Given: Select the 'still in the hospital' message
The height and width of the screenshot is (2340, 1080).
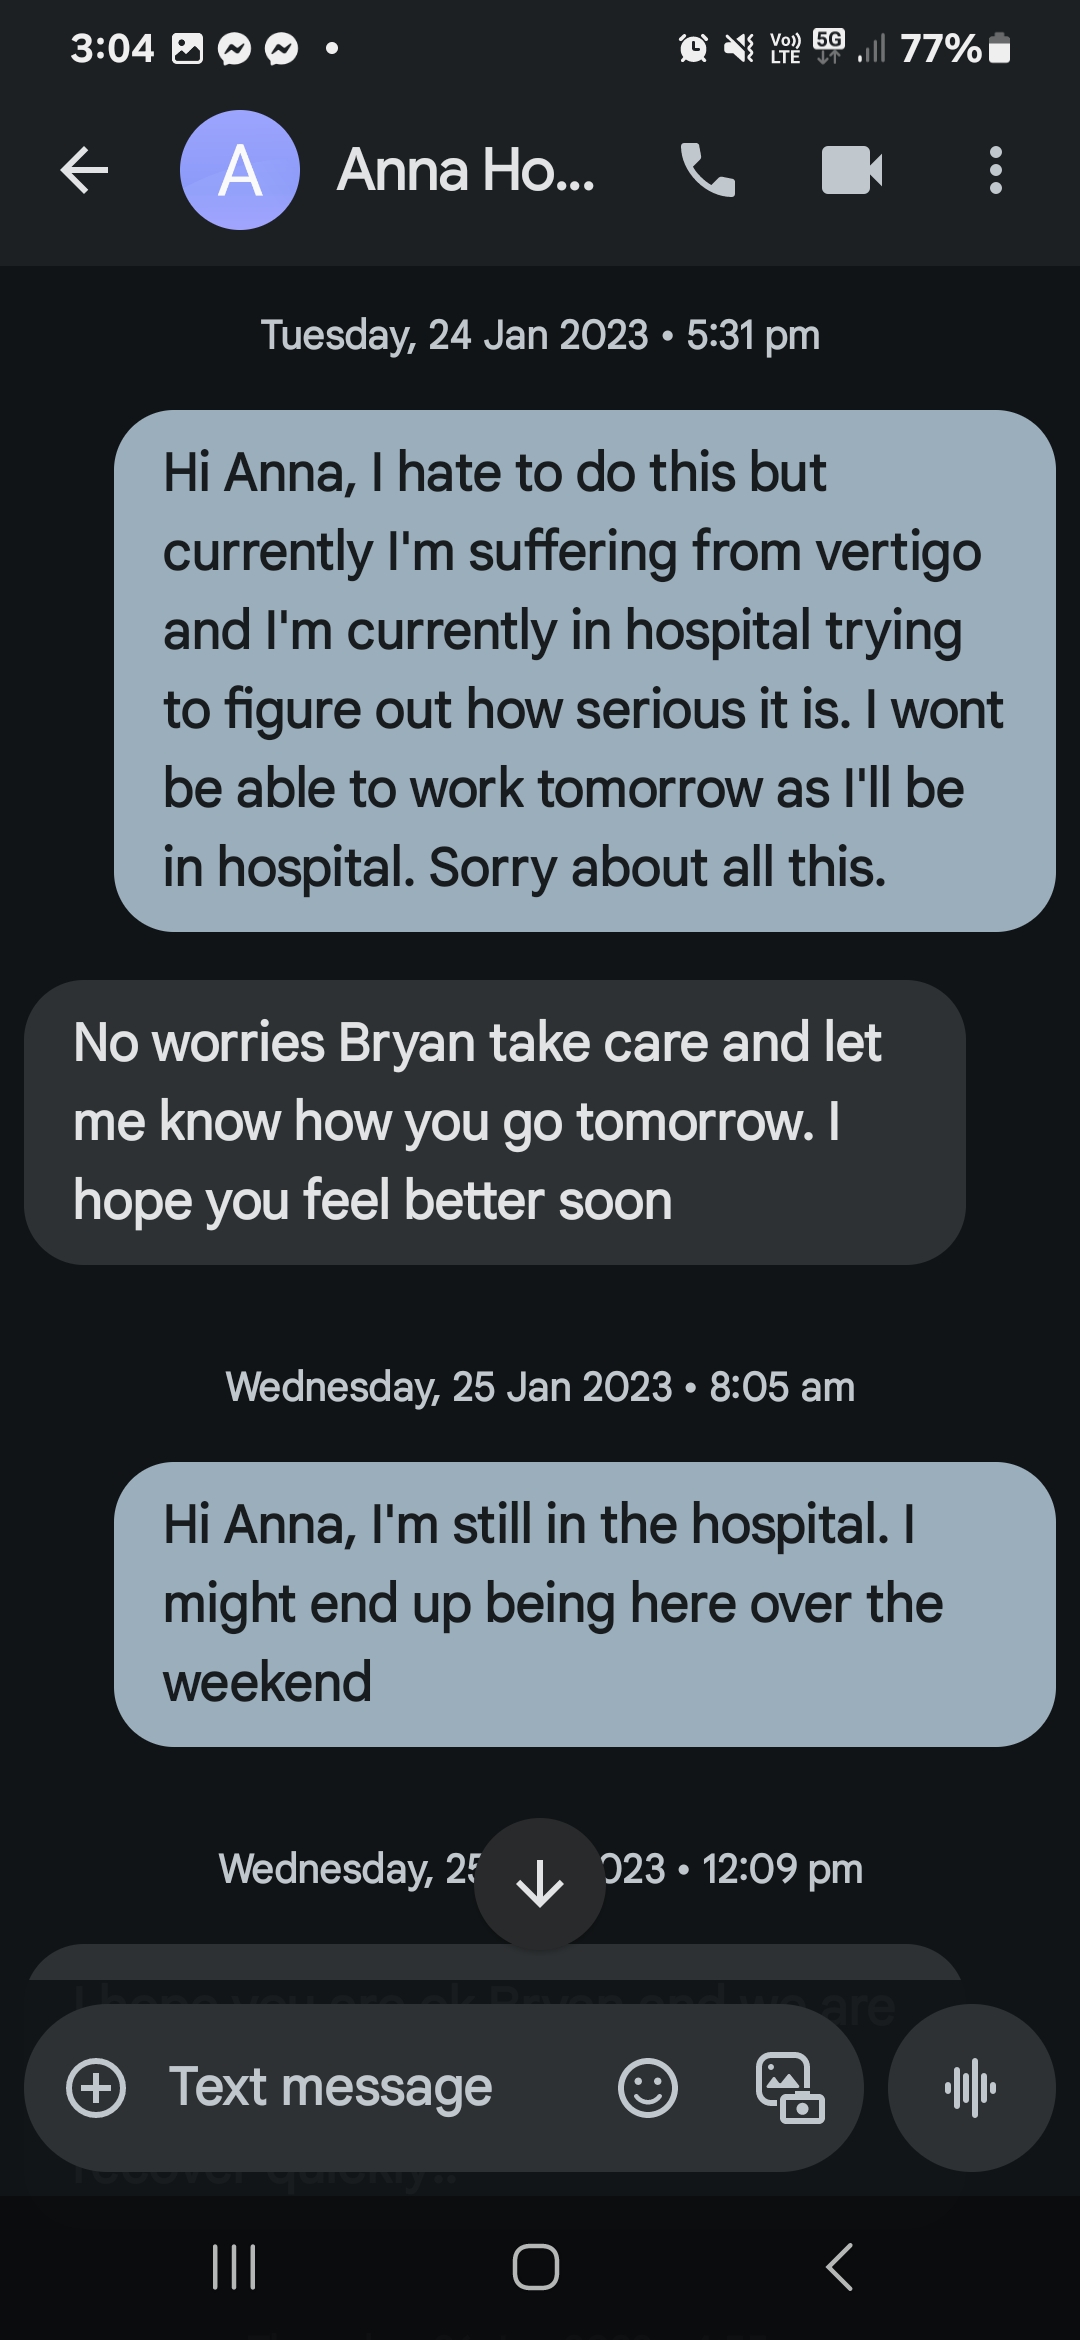Looking at the screenshot, I should click(x=585, y=1604).
